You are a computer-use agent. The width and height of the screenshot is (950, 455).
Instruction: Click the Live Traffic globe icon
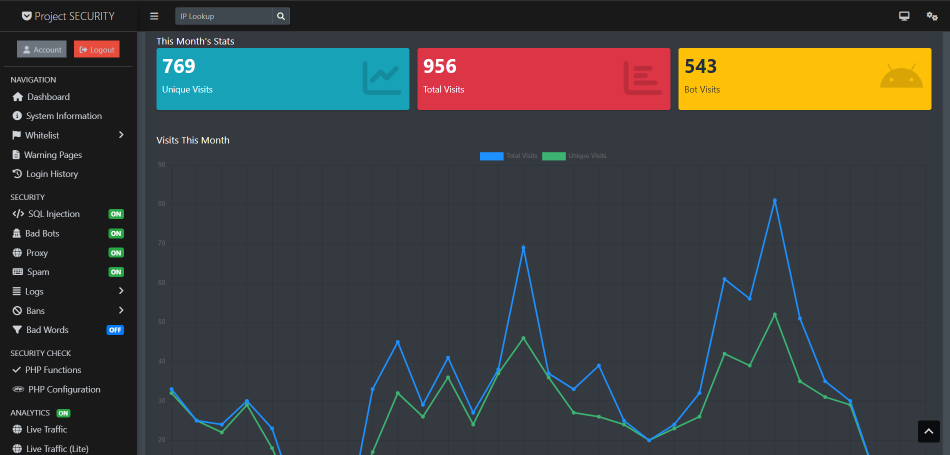coord(17,430)
